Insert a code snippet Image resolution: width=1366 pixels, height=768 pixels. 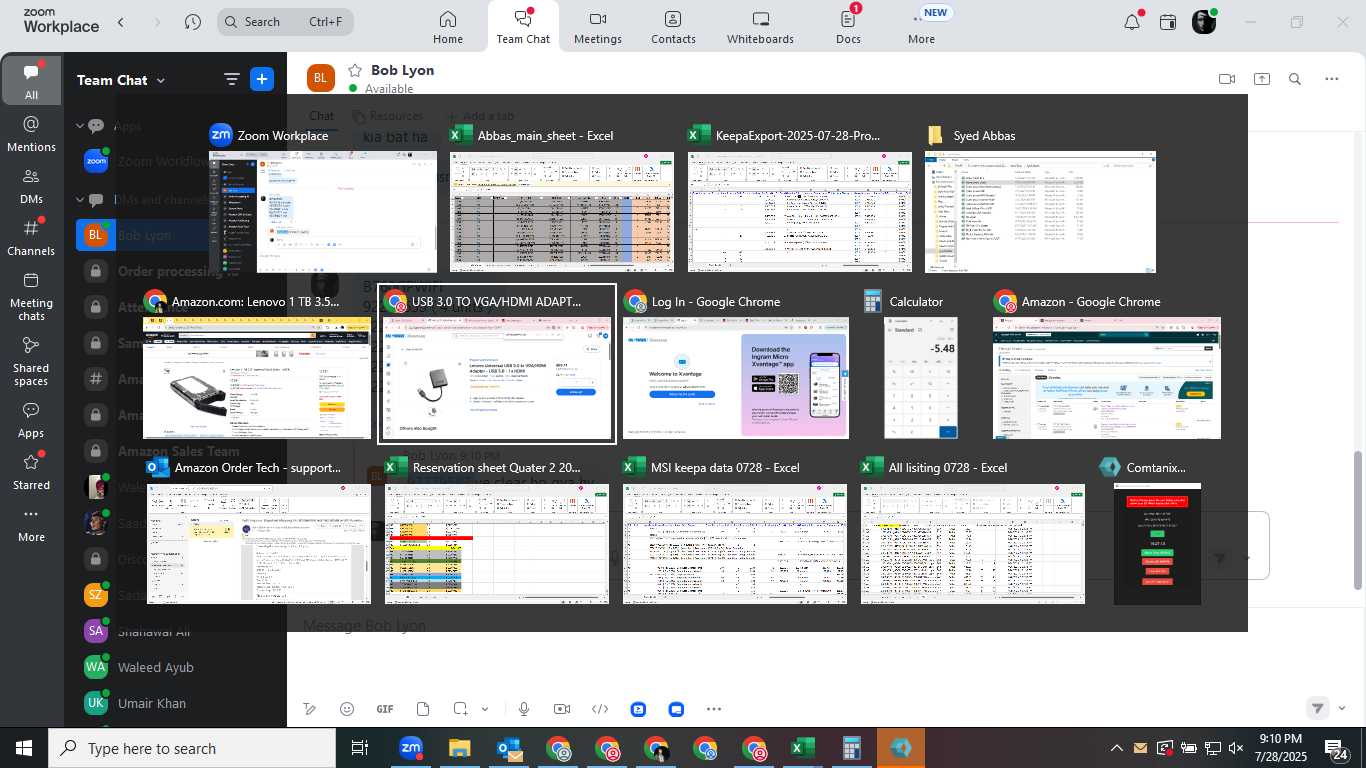point(600,709)
